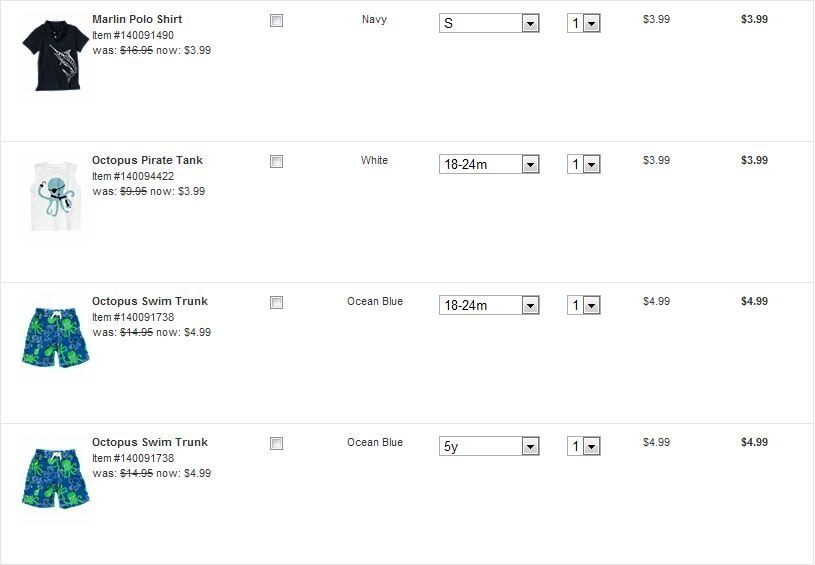Screen dimensions: 815x565
Task: Check the Marlin Polo Shirt checkbox
Action: pos(277,21)
